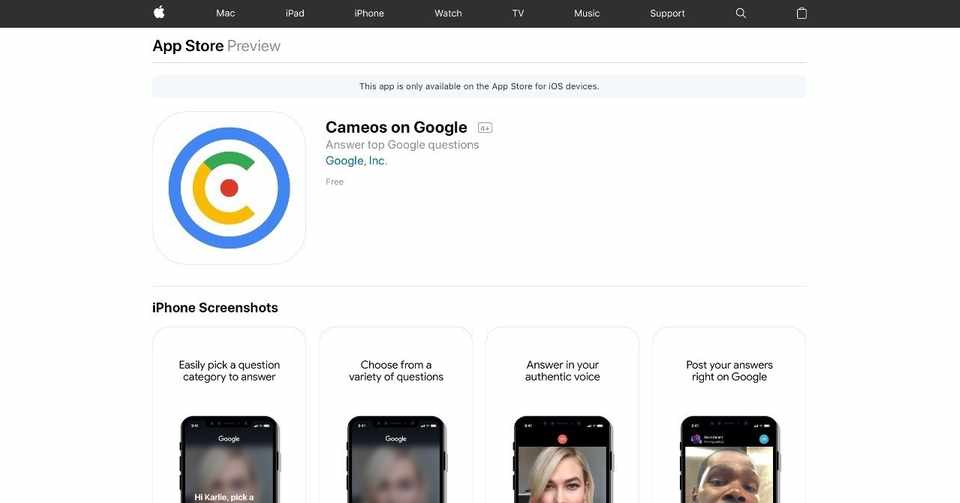960x503 pixels.
Task: Click the iPhone Screenshots heading
Action: pos(215,308)
